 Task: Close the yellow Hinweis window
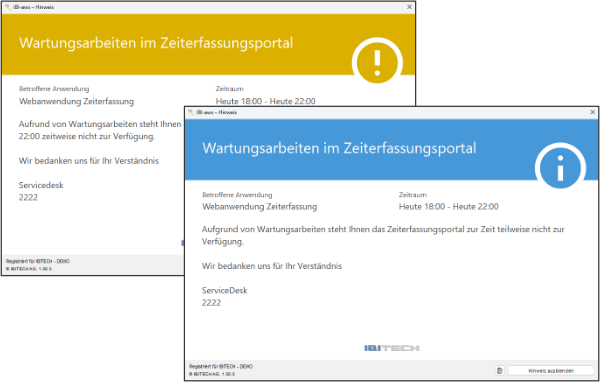(409, 7)
